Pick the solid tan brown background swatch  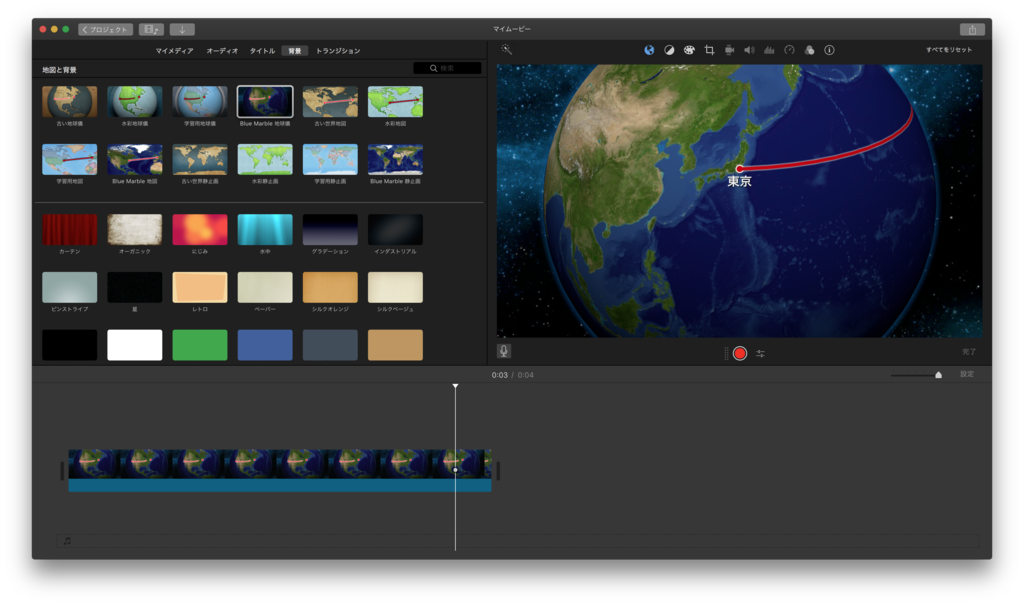pos(395,345)
